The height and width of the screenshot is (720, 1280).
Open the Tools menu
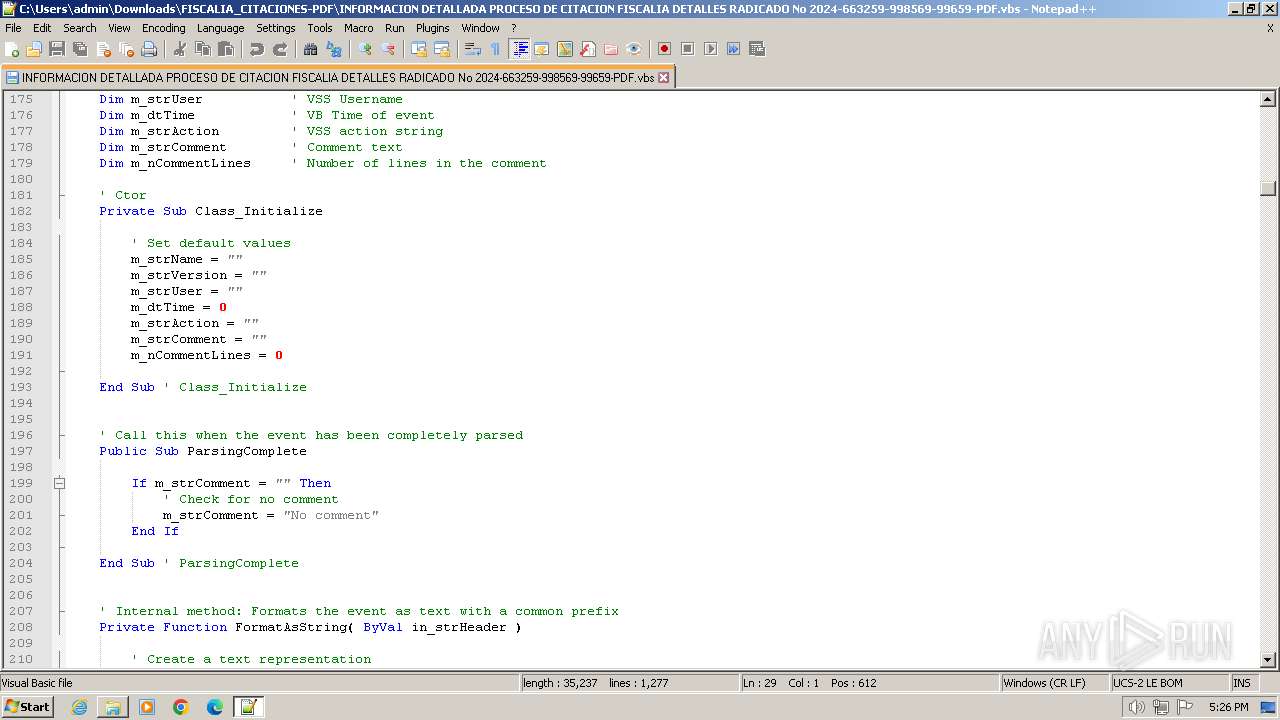point(319,28)
